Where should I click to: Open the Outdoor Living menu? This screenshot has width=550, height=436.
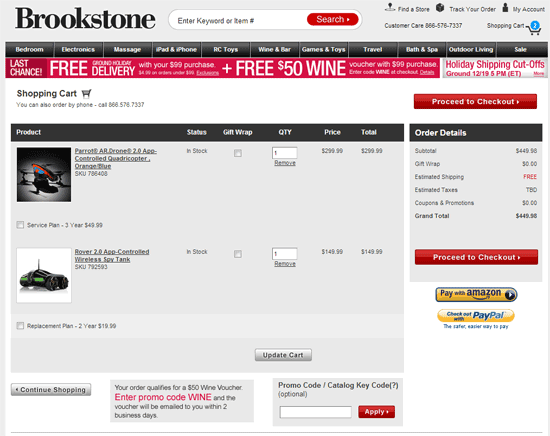point(471,49)
